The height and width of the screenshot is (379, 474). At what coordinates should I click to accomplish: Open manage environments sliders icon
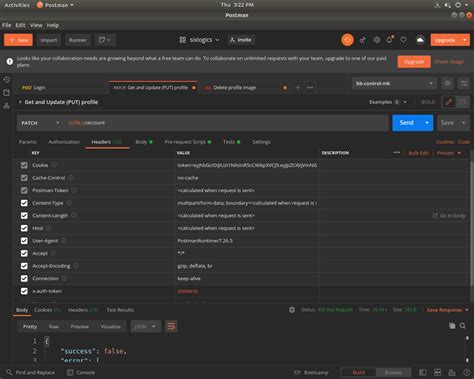tap(463, 83)
